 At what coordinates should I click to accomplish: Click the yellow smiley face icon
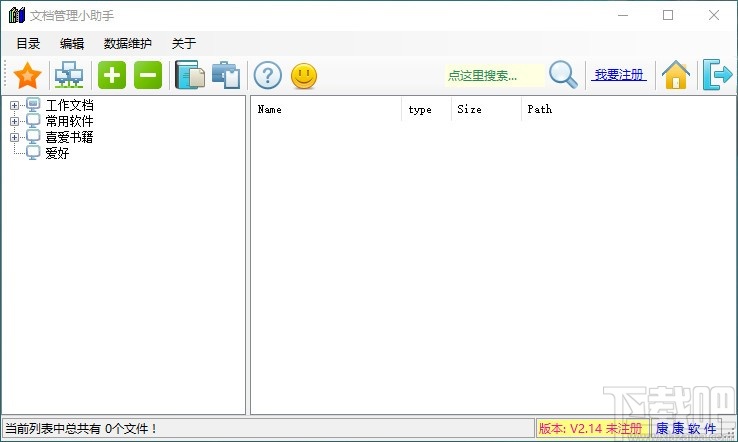pos(304,76)
